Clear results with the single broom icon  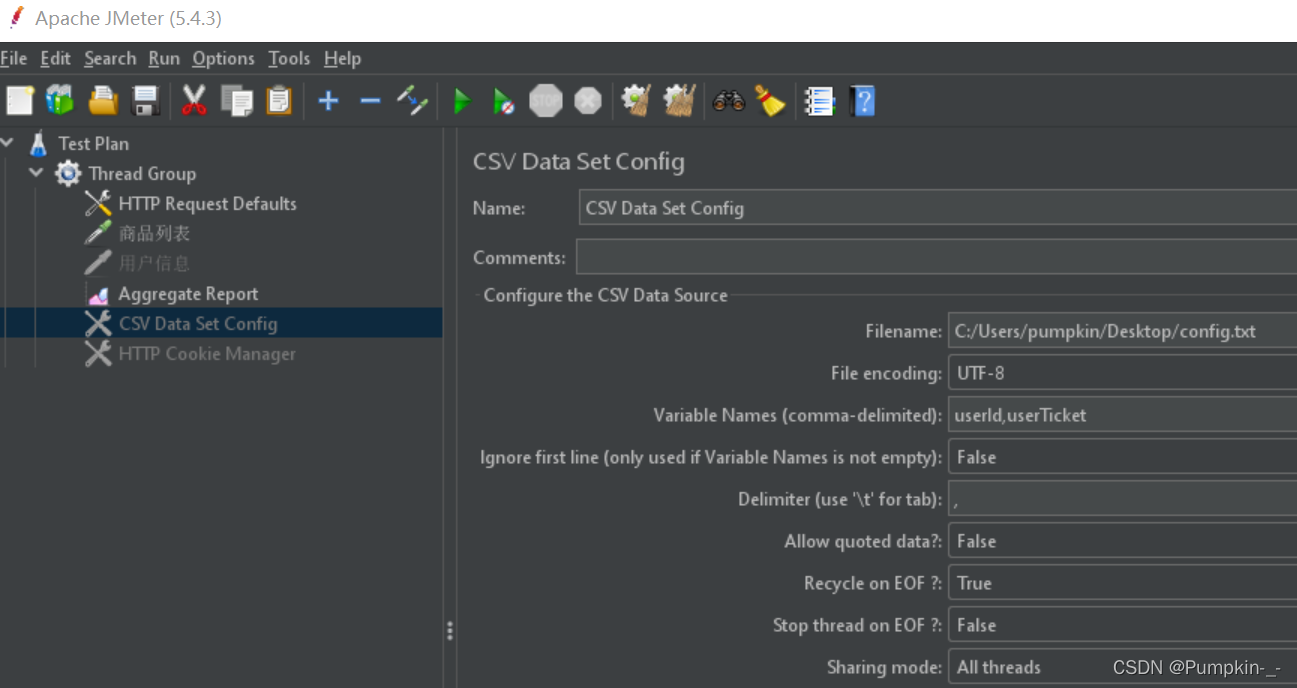point(636,100)
